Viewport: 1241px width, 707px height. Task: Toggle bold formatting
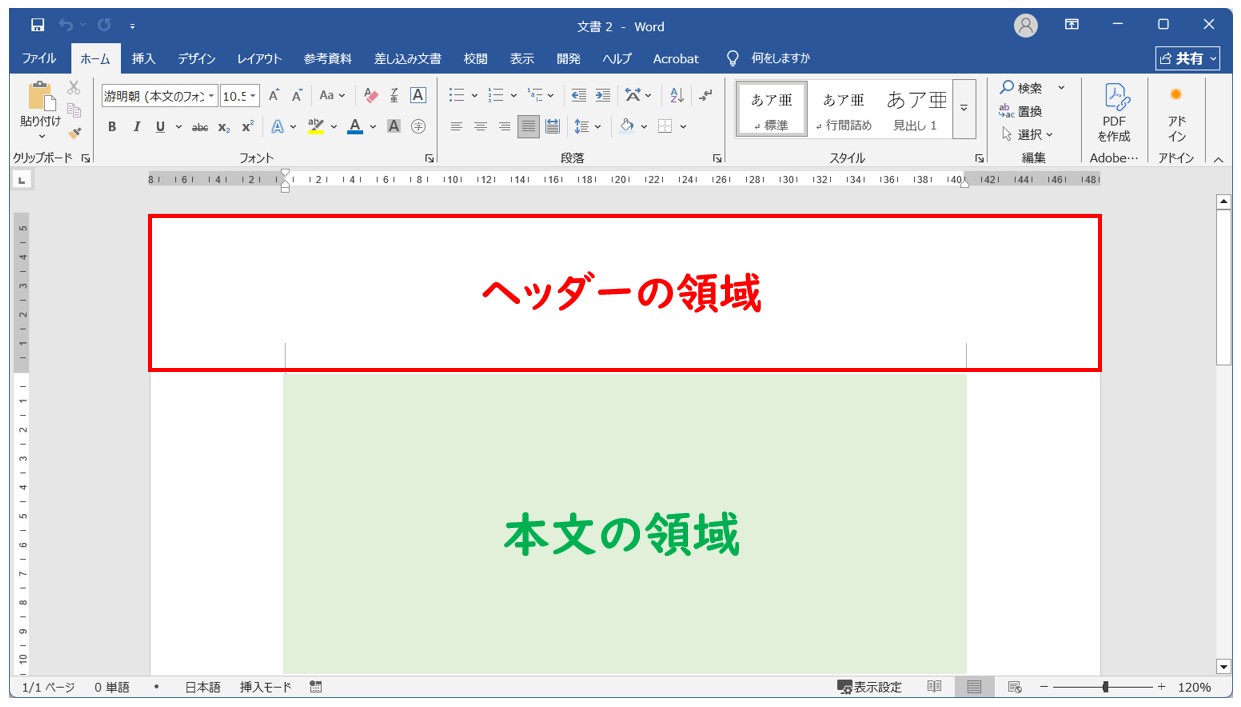click(112, 127)
